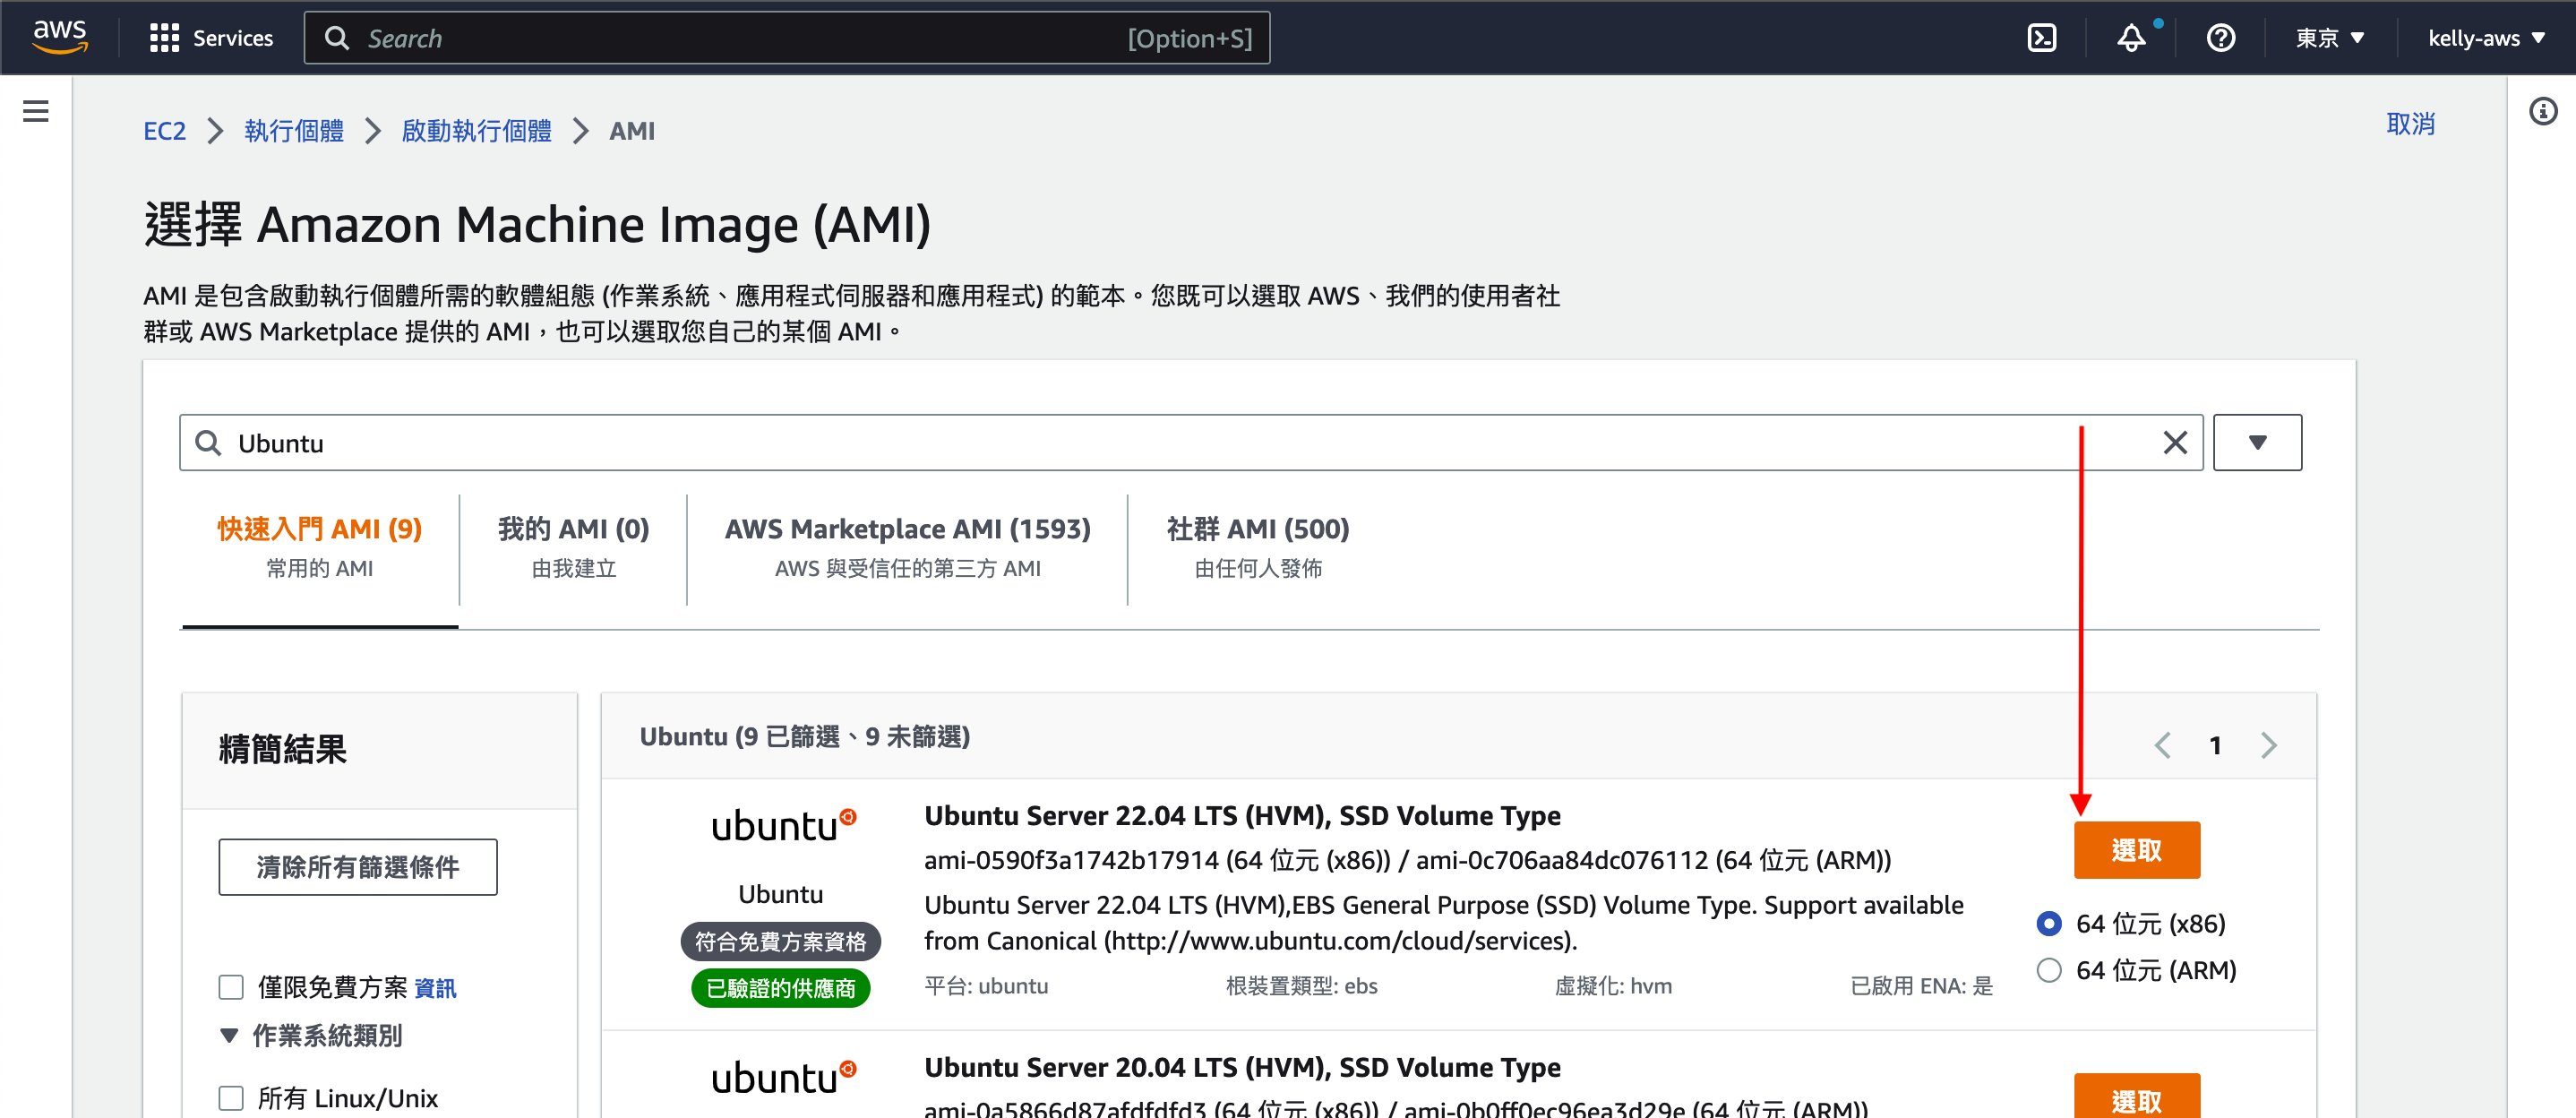
Task: Click the Ubuntu 22.04 logo thumbnail
Action: click(783, 827)
